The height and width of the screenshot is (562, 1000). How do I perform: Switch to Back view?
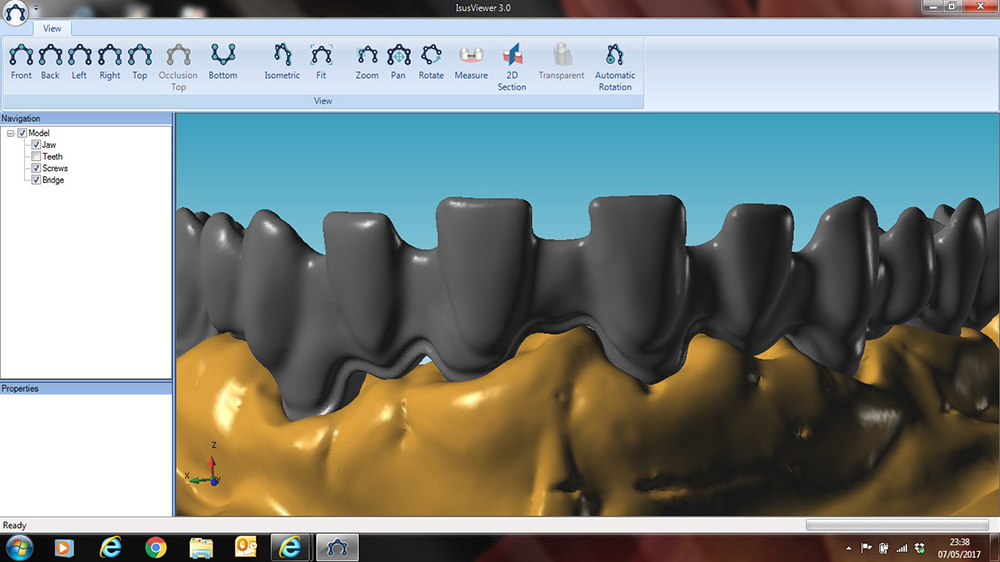tap(50, 61)
